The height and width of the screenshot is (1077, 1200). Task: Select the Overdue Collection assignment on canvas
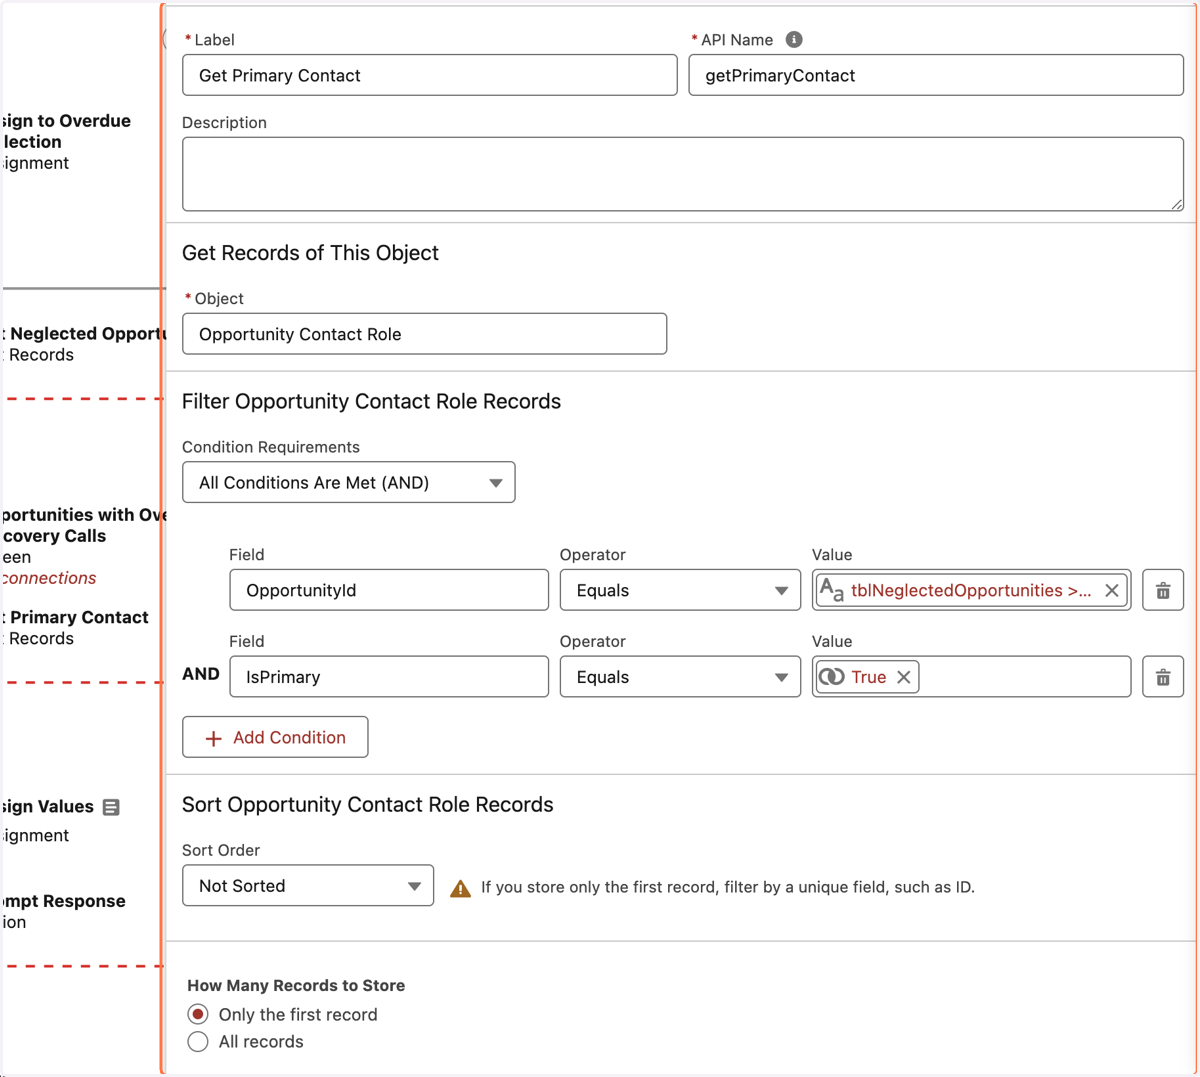(66, 142)
